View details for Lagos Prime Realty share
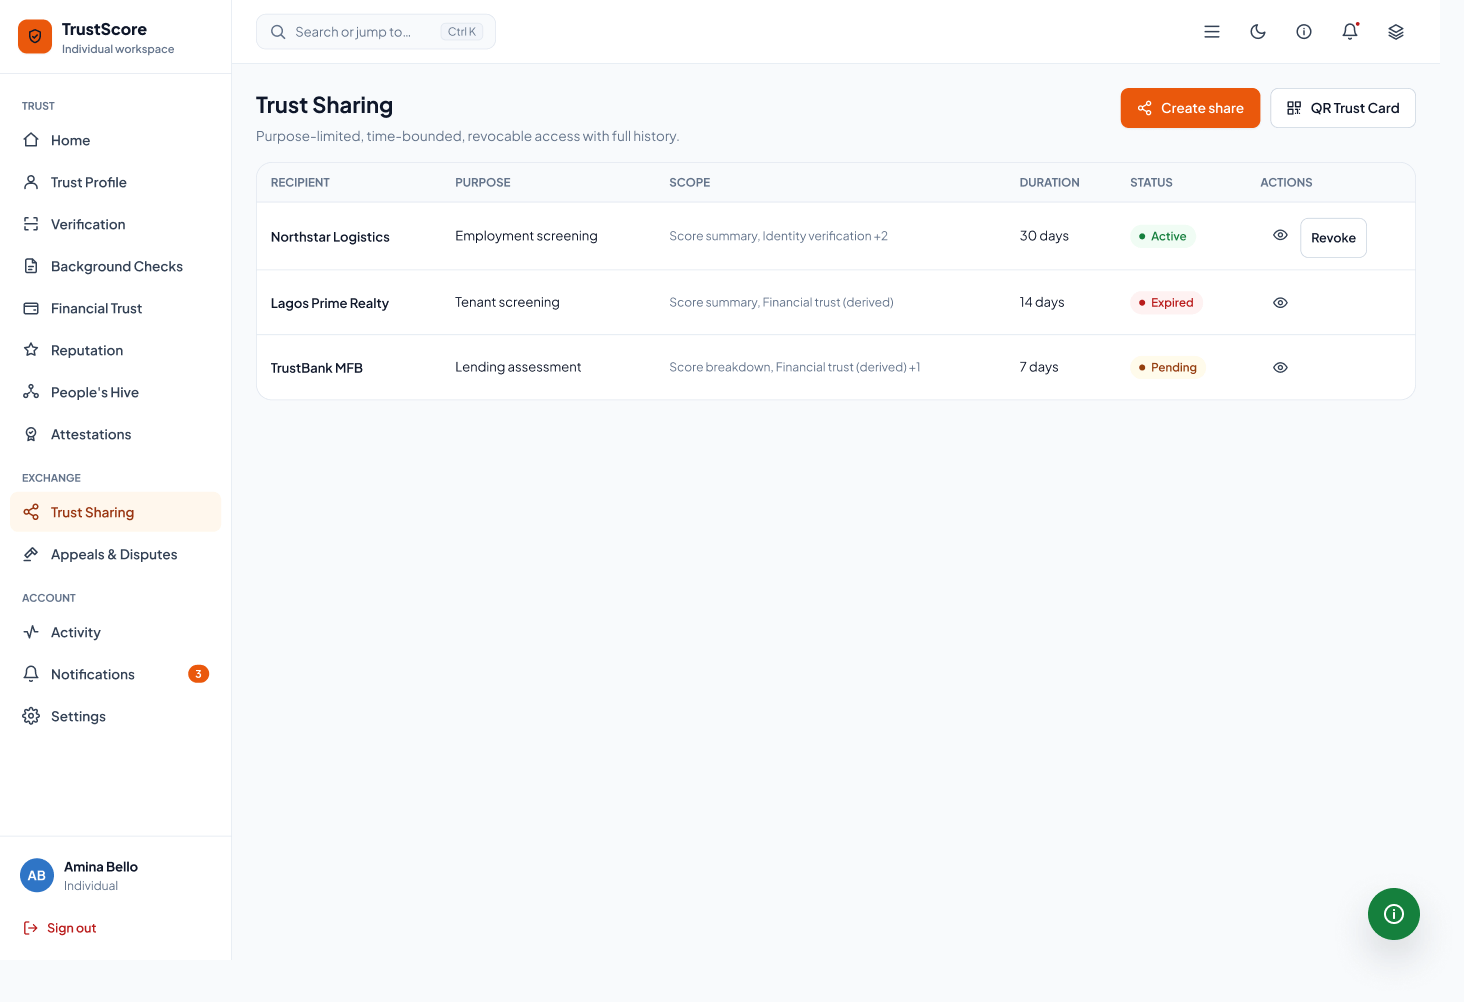 pyautogui.click(x=1280, y=302)
